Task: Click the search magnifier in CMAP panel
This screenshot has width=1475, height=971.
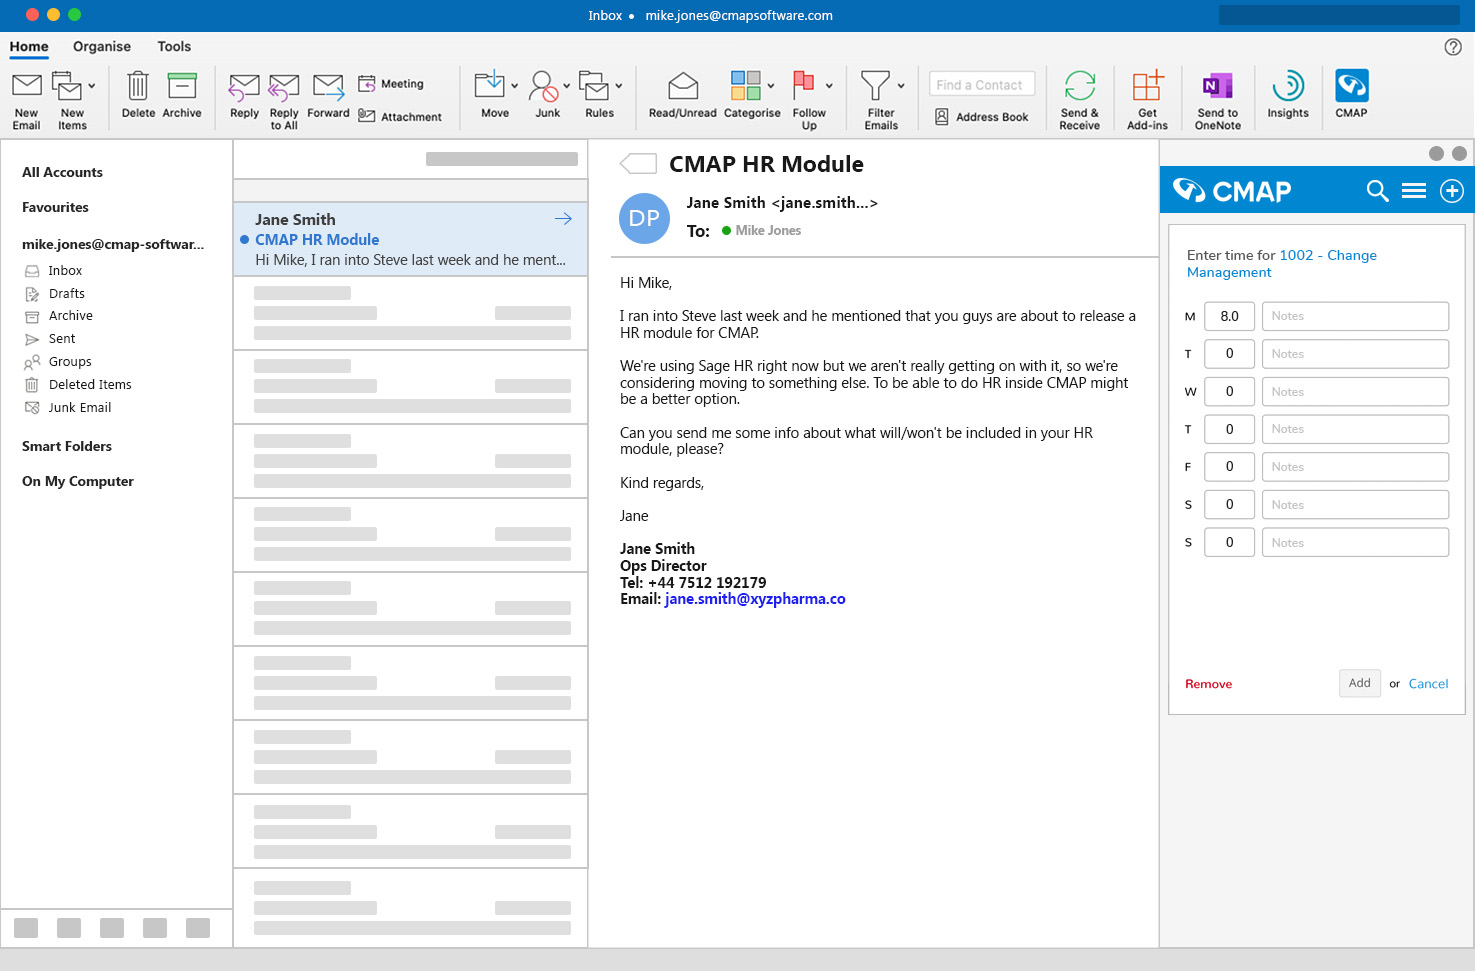Action: [1377, 191]
